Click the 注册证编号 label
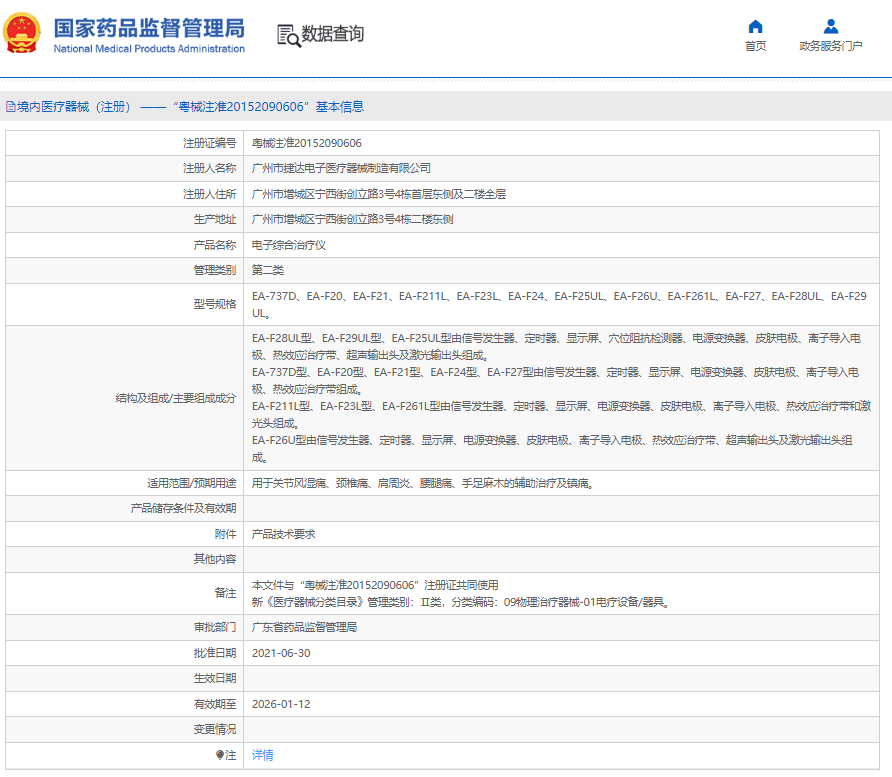This screenshot has width=892, height=777. tap(210, 143)
